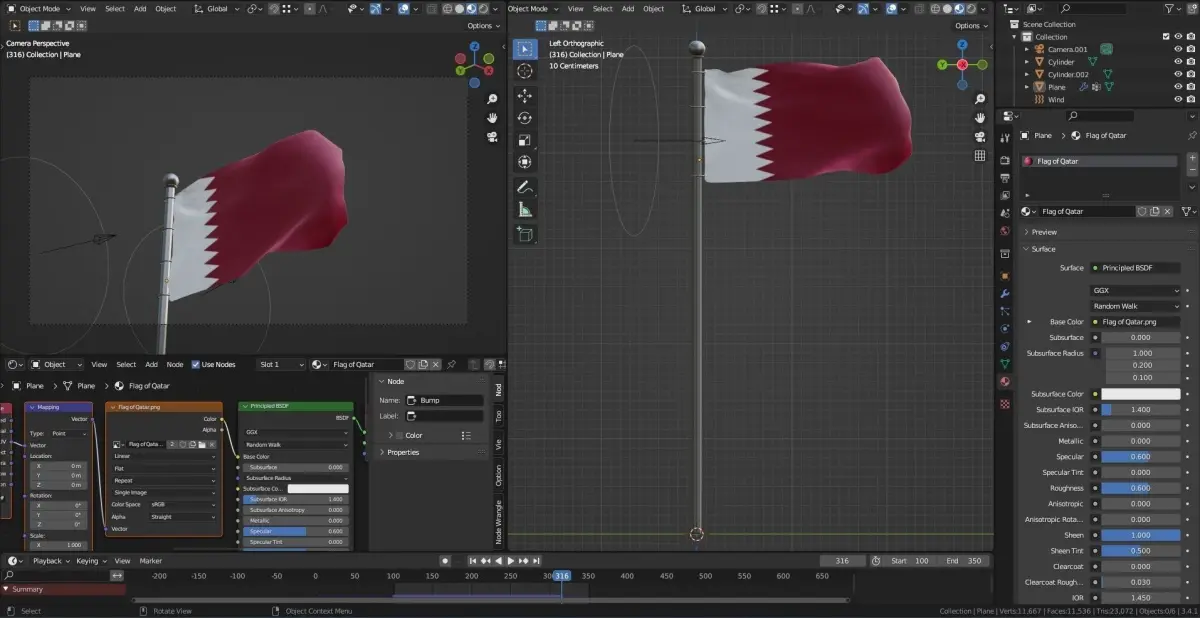Activate the Transform tool in right viewport
Screen dimensions: 1200x618
[x=525, y=162]
